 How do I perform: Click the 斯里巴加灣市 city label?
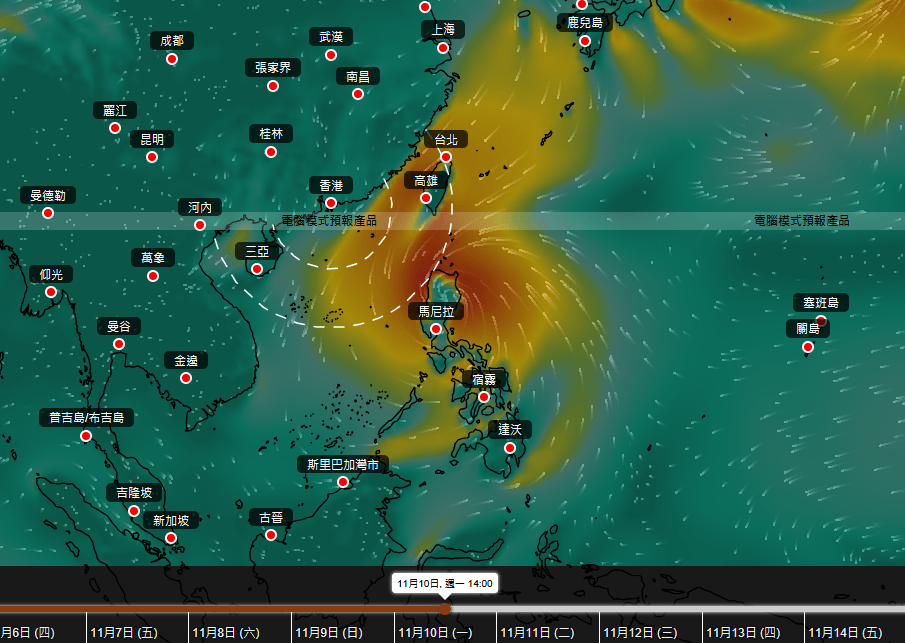(x=343, y=465)
